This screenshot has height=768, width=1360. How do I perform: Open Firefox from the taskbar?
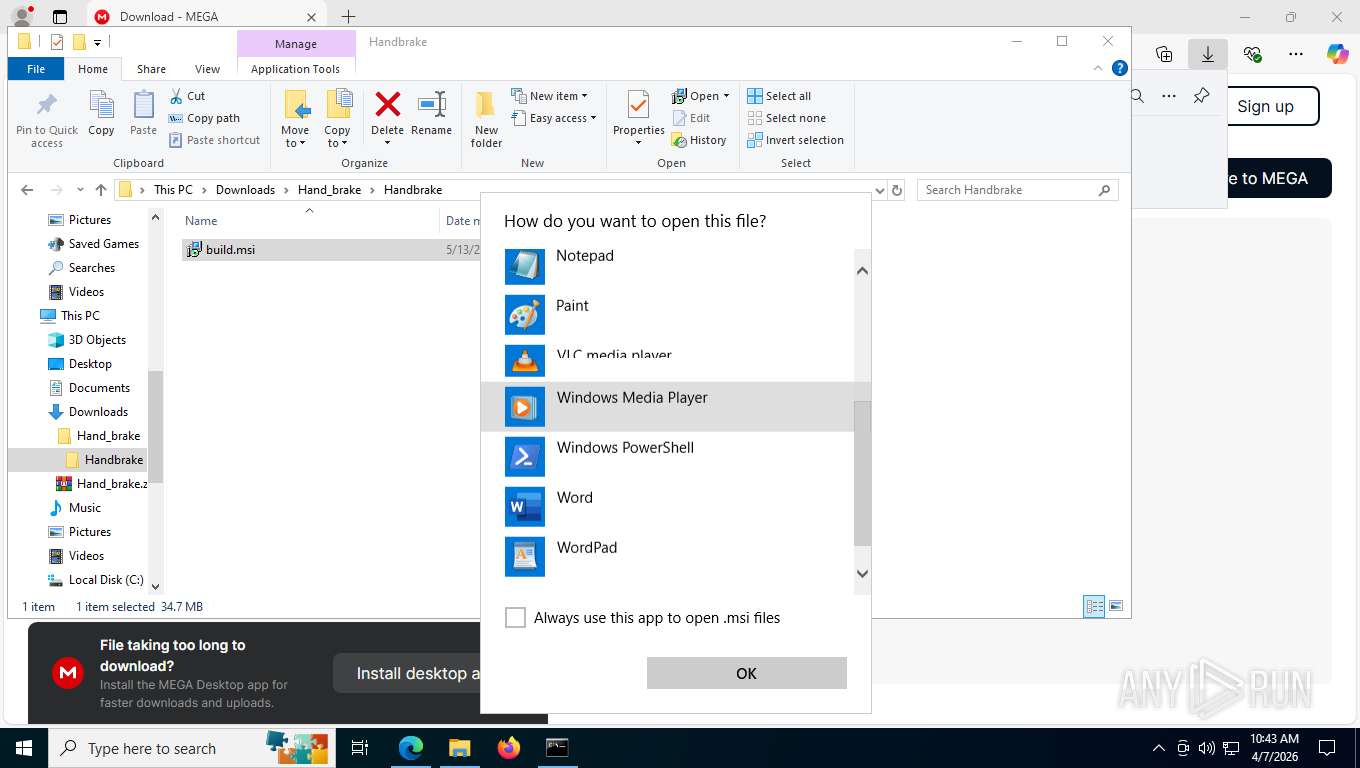509,747
